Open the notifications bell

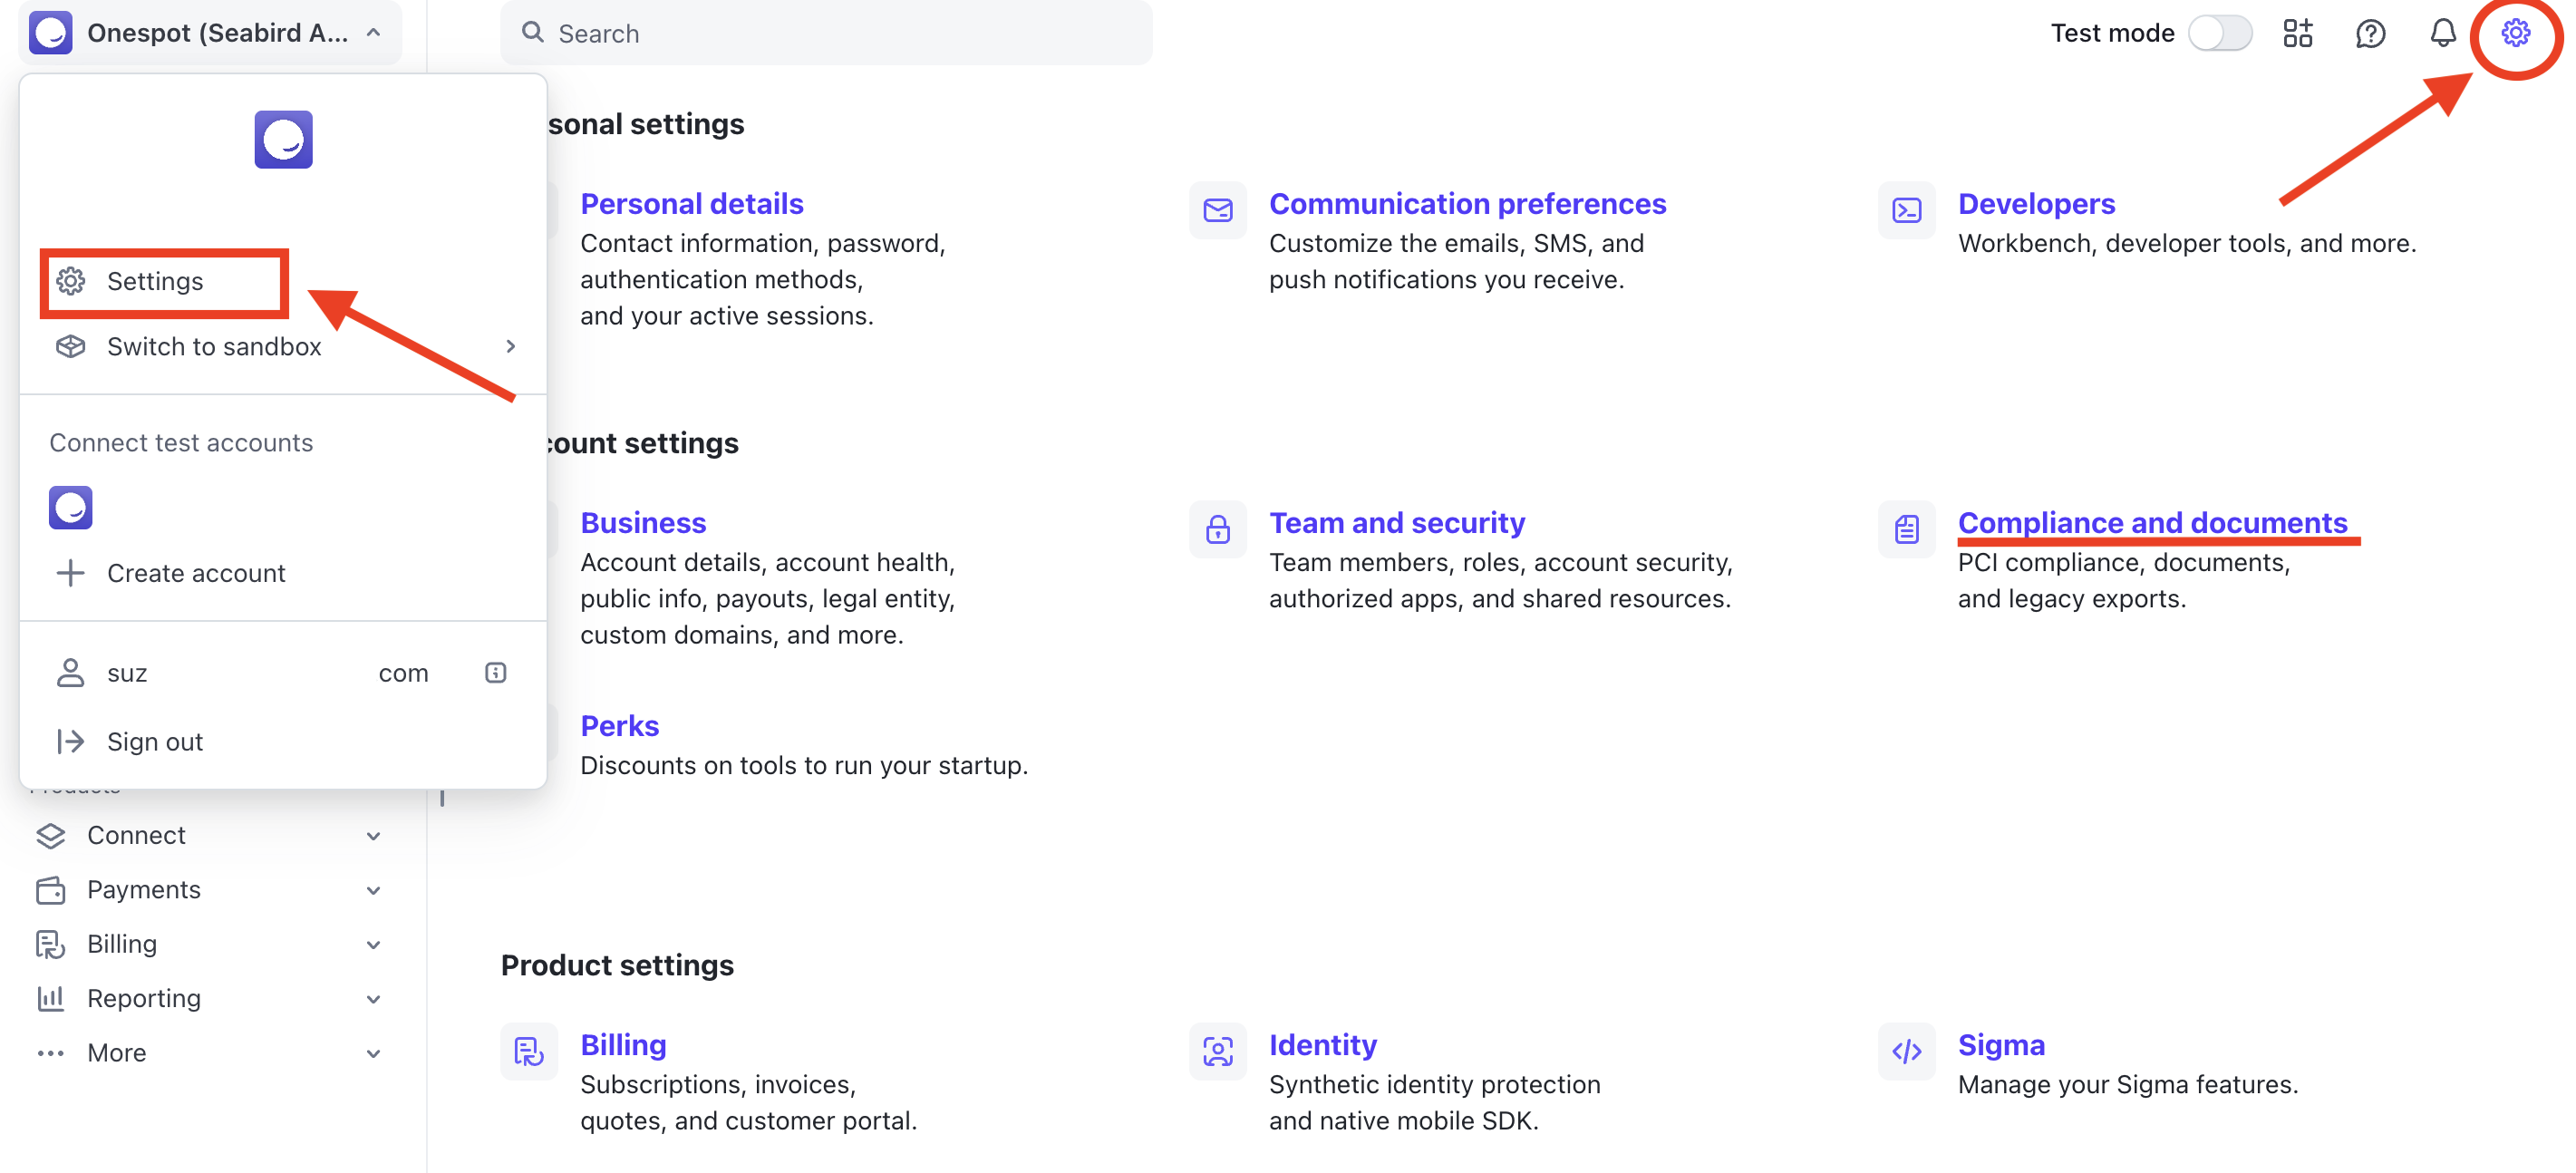pos(2442,33)
